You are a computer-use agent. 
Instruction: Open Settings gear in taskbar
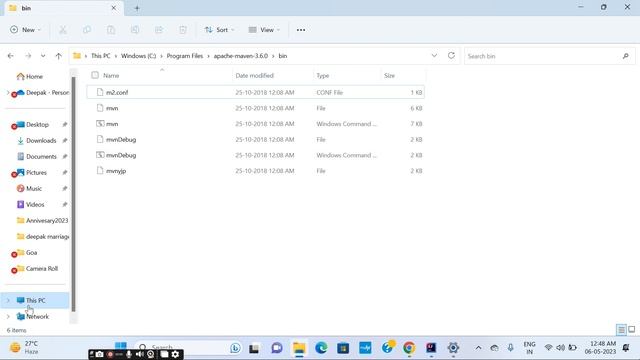pos(453,348)
